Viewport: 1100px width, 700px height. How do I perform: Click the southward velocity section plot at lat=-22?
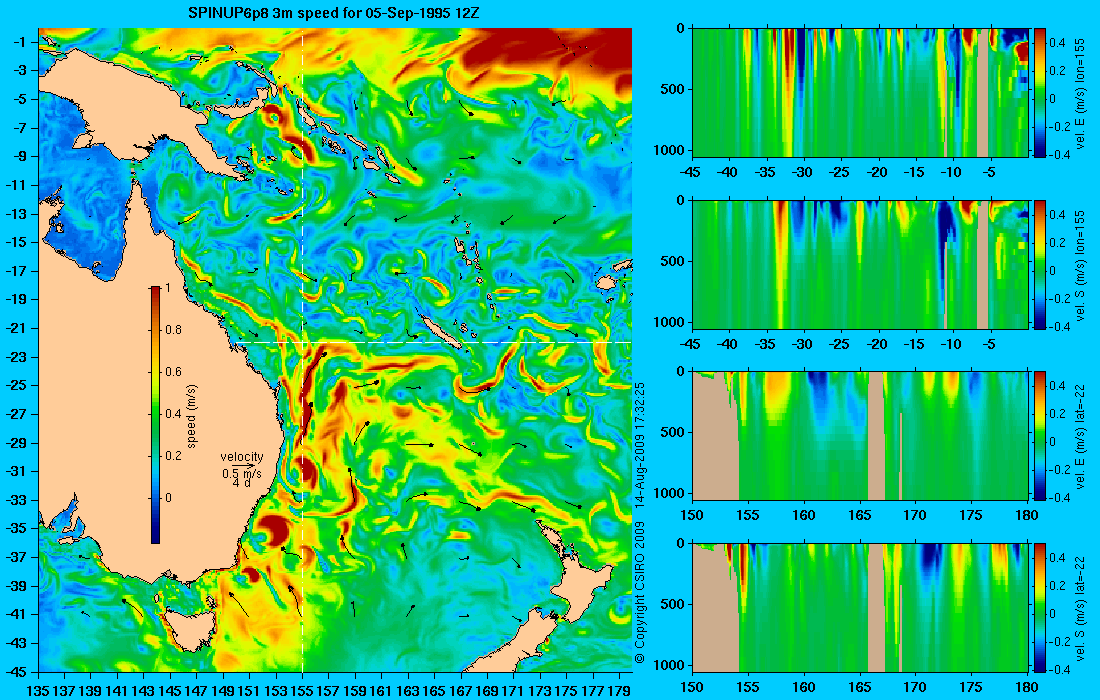[860, 607]
